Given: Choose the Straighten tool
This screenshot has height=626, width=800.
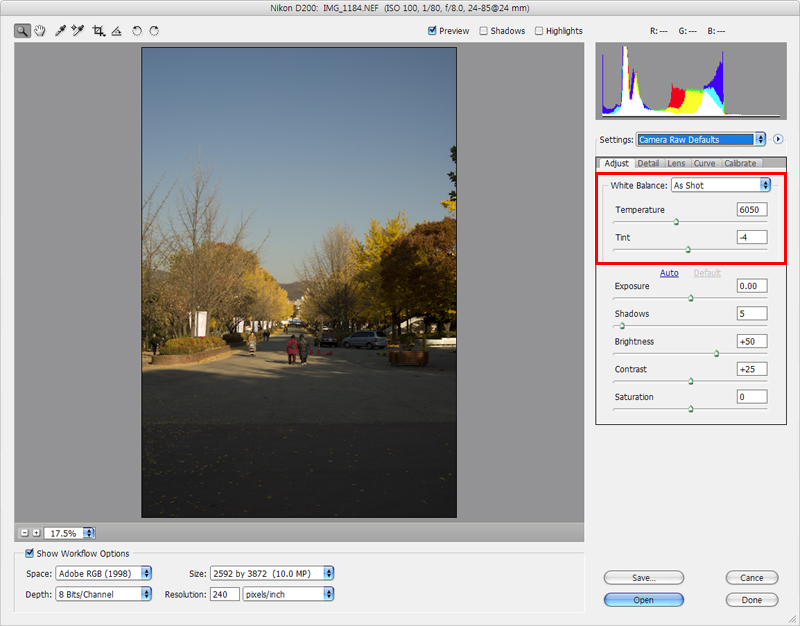Looking at the screenshot, I should point(116,31).
